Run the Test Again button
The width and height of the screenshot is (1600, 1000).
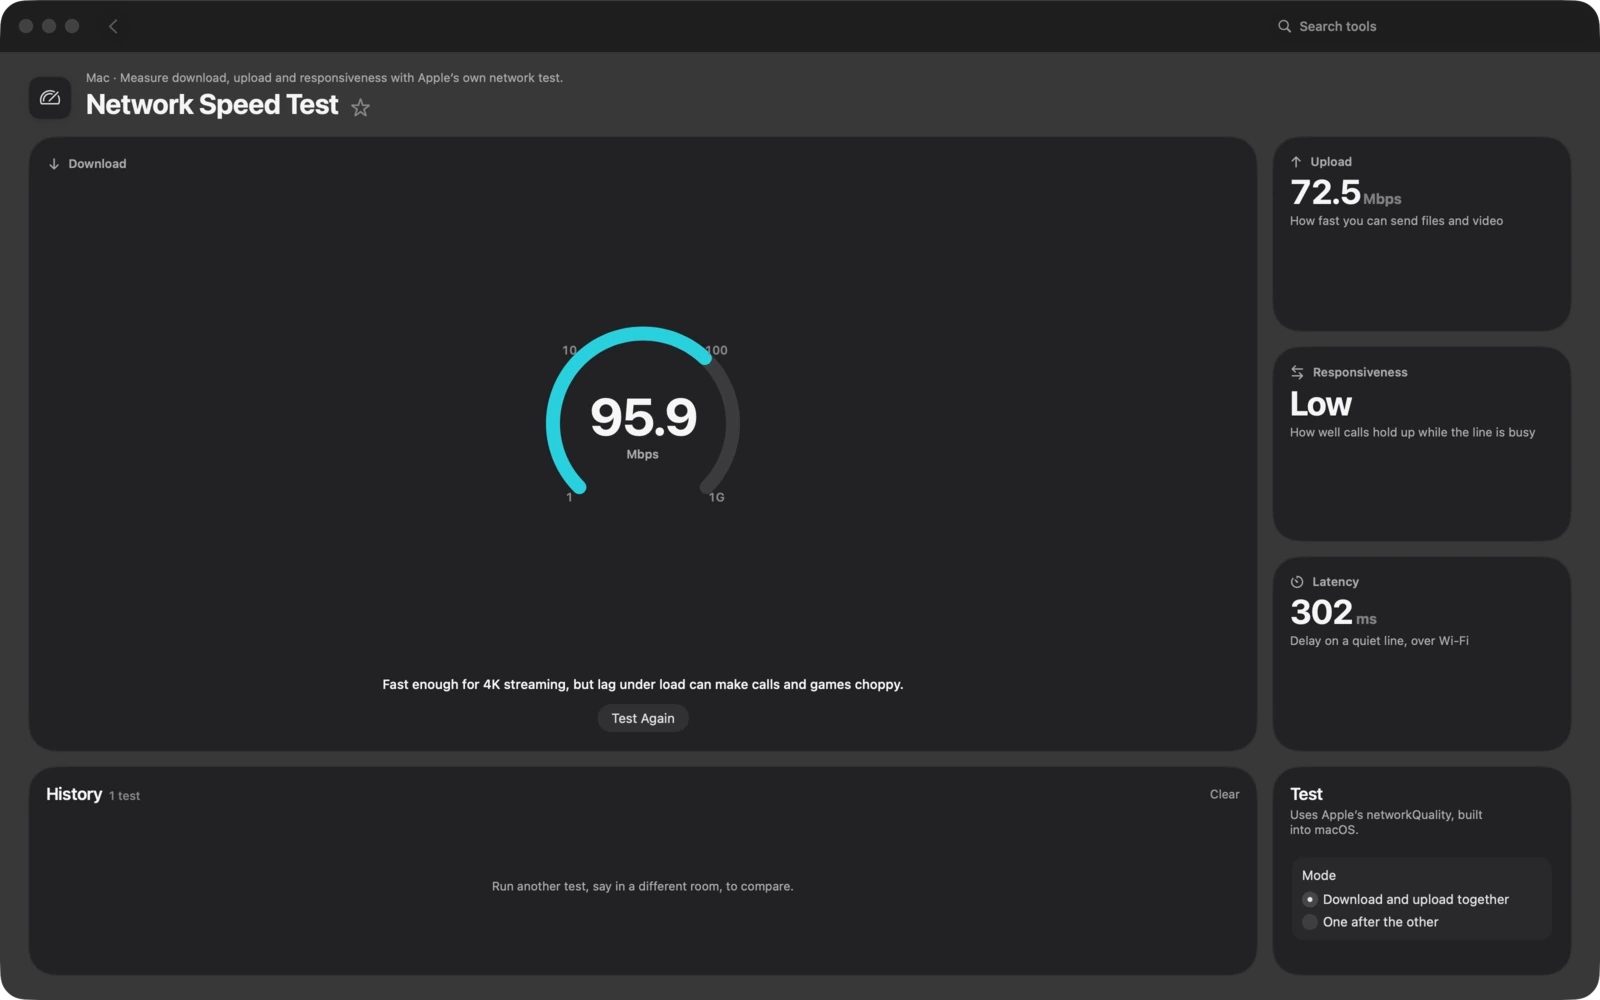[643, 718]
